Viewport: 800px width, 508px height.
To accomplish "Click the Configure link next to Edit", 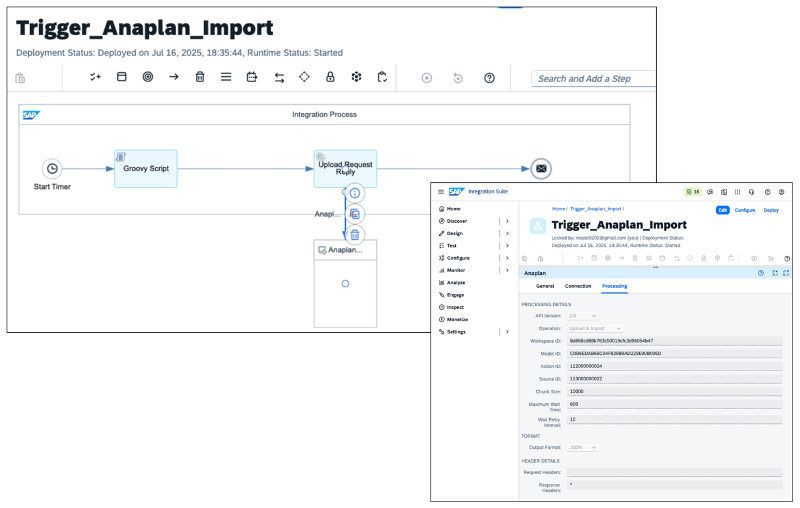I will pyautogui.click(x=745, y=210).
